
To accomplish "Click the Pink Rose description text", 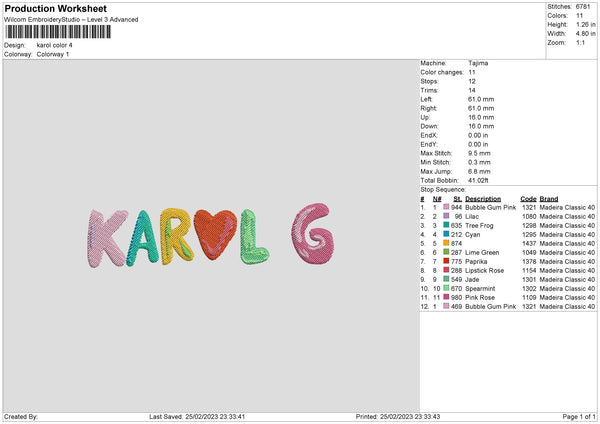I will [x=480, y=297].
